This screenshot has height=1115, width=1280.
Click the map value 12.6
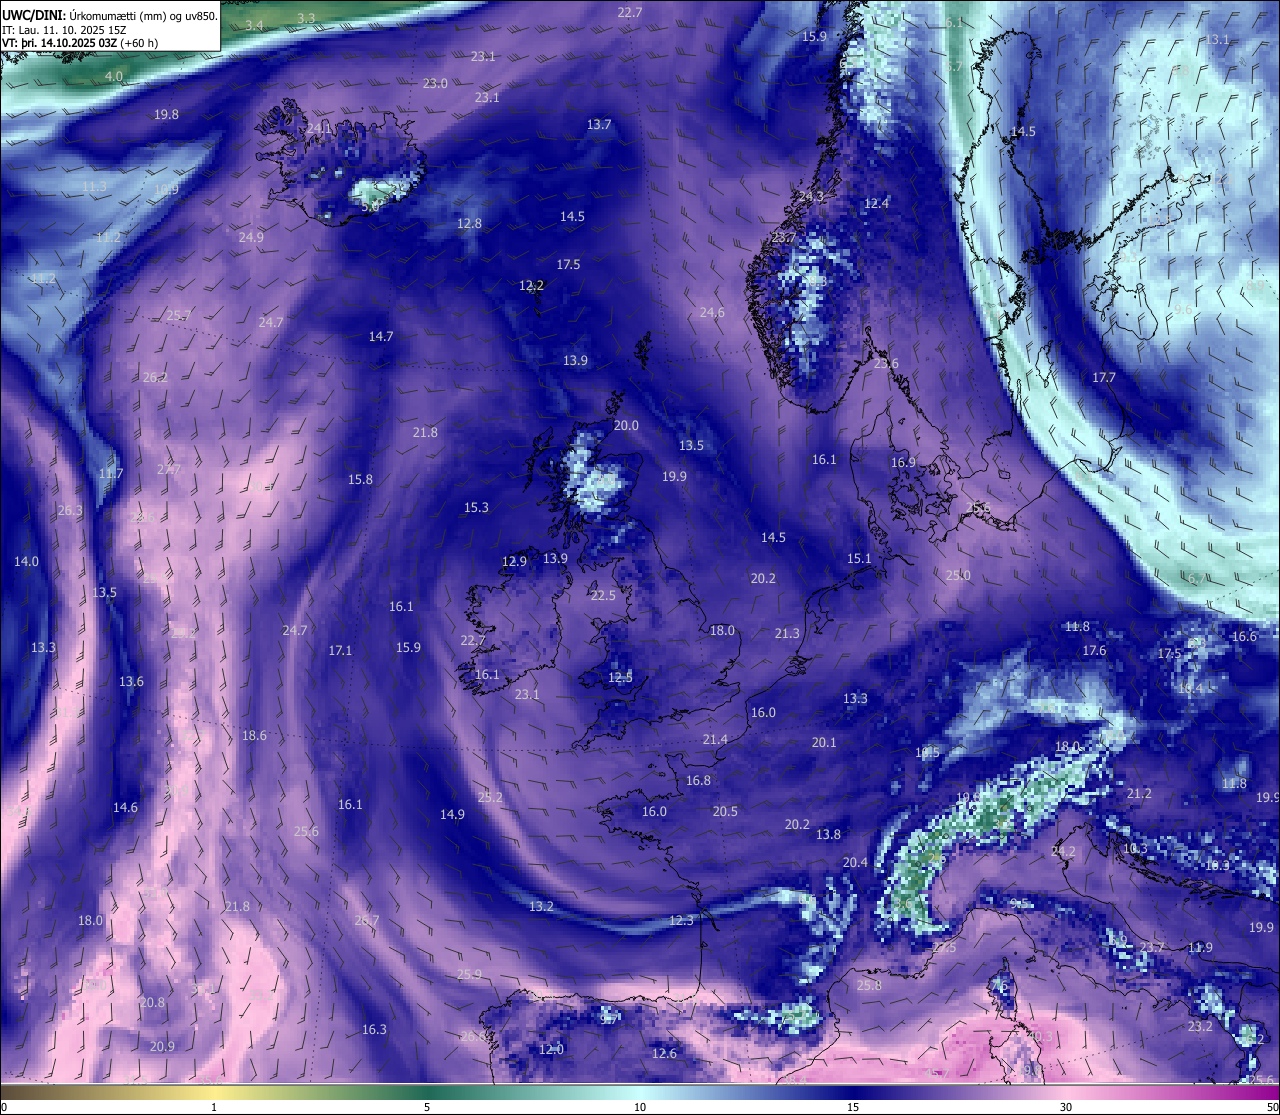click(664, 1053)
